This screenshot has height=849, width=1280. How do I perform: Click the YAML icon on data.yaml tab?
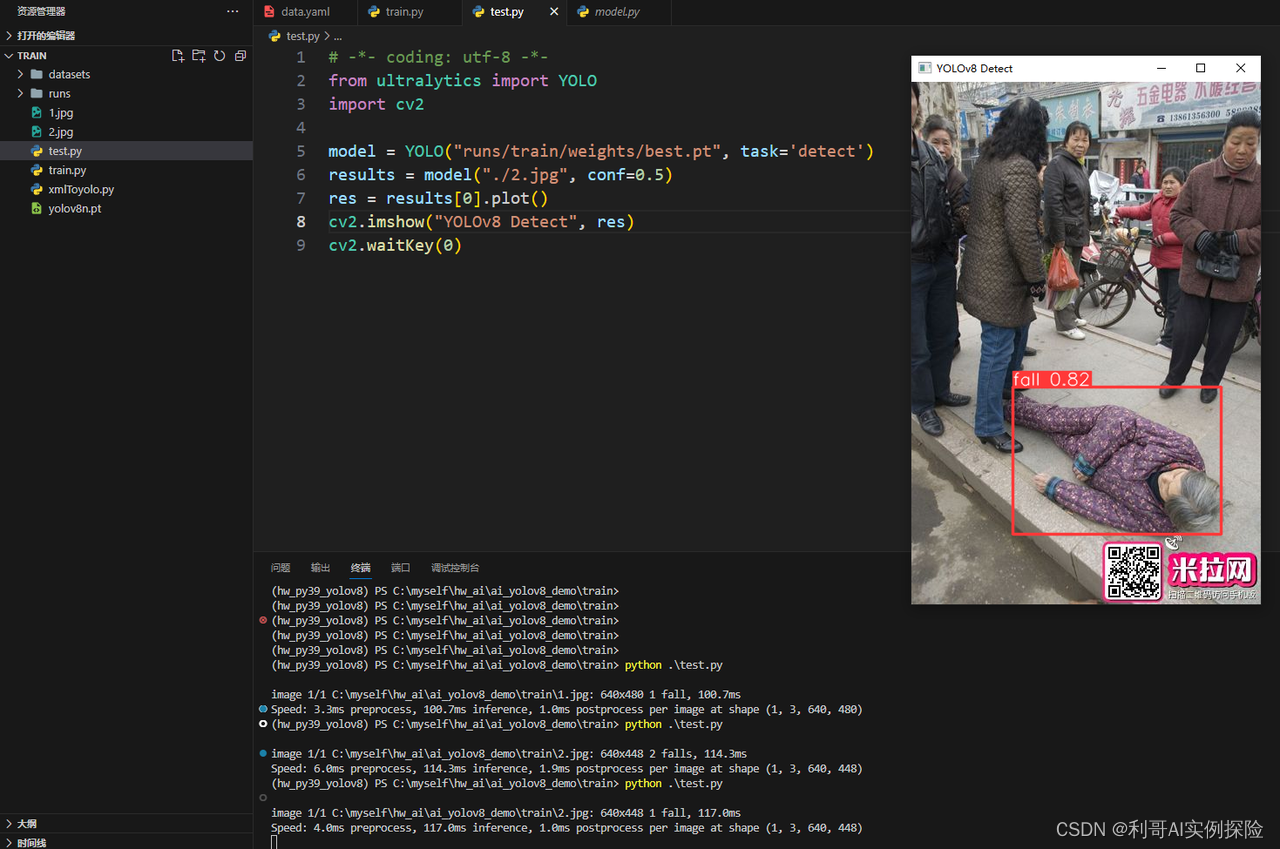pyautogui.click(x=270, y=12)
